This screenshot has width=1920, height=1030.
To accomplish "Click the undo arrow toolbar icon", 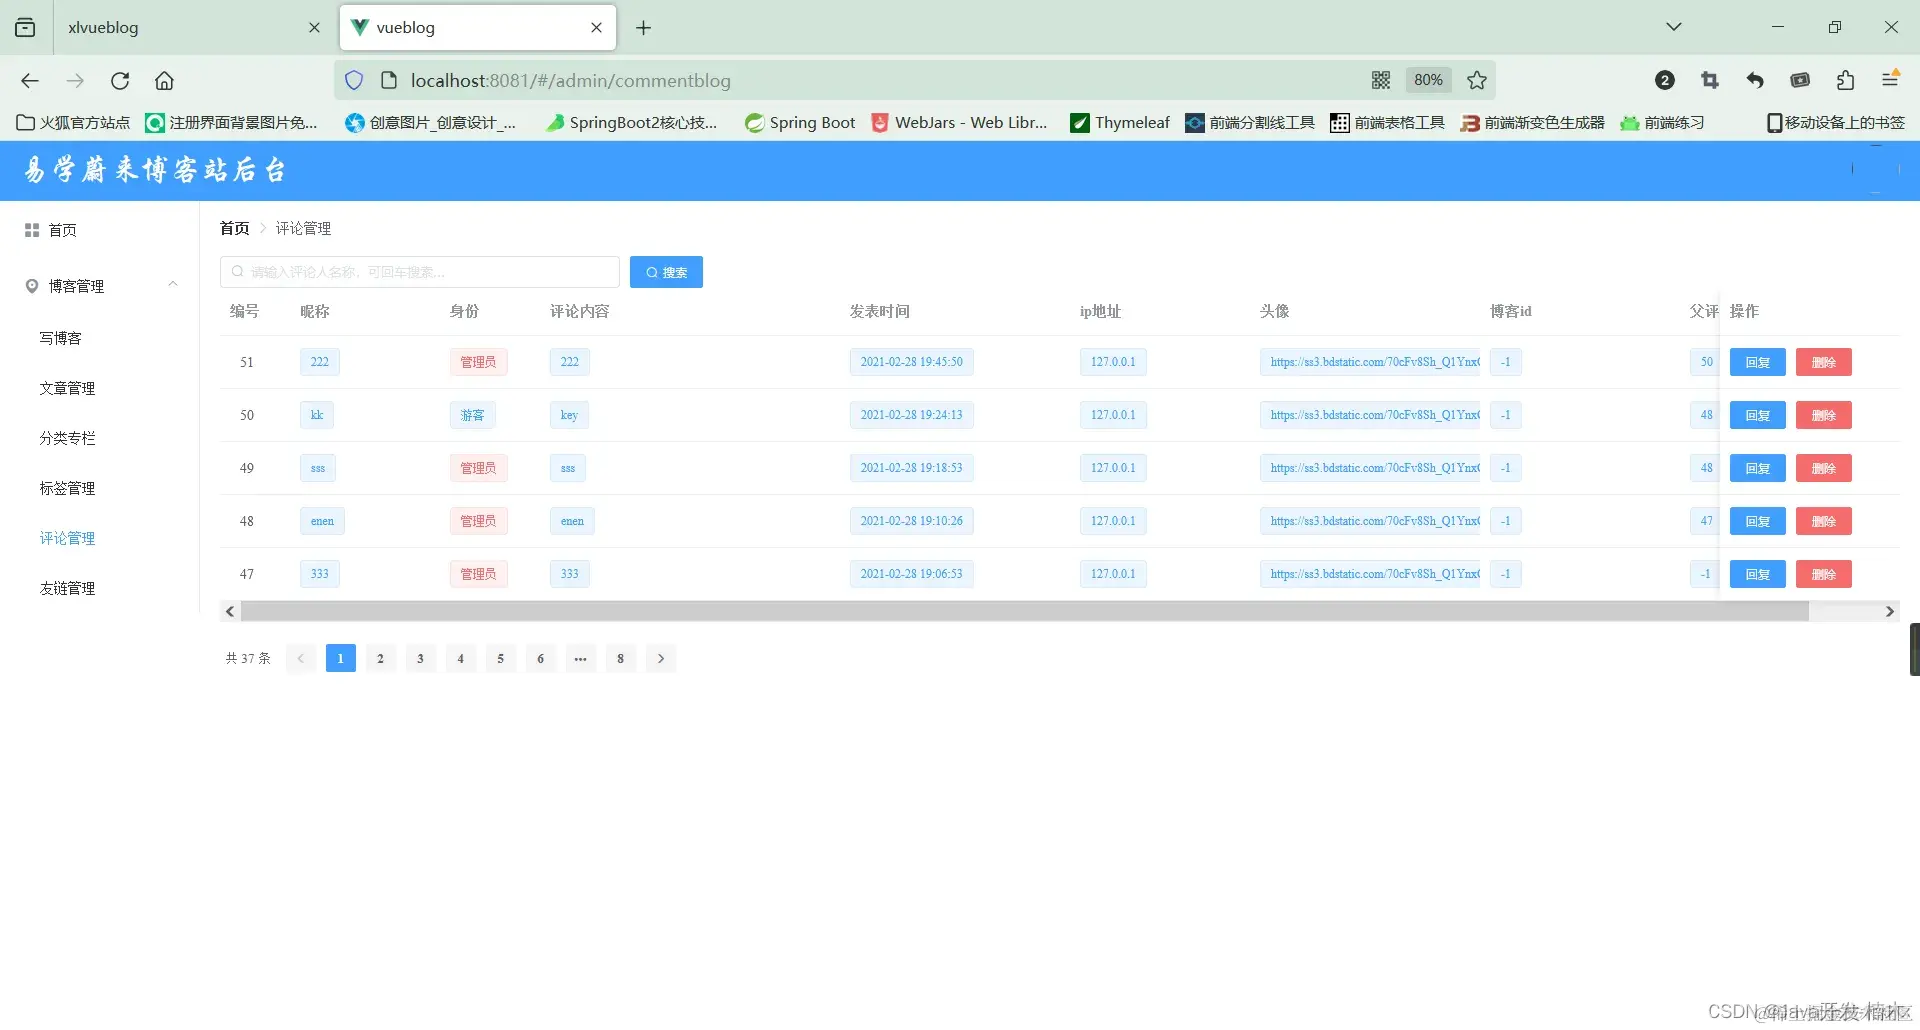I will click(1755, 80).
